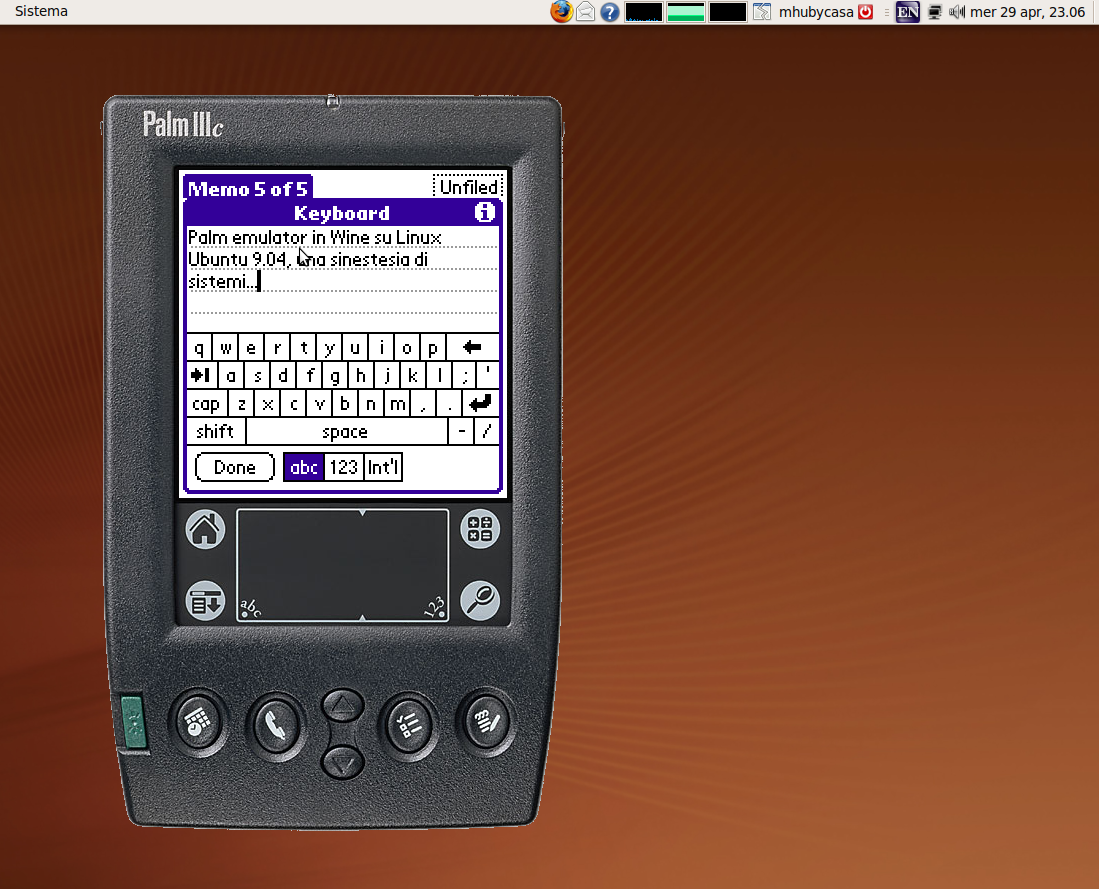Tap the r key
Image resolution: width=1099 pixels, height=889 pixels.
tap(278, 347)
